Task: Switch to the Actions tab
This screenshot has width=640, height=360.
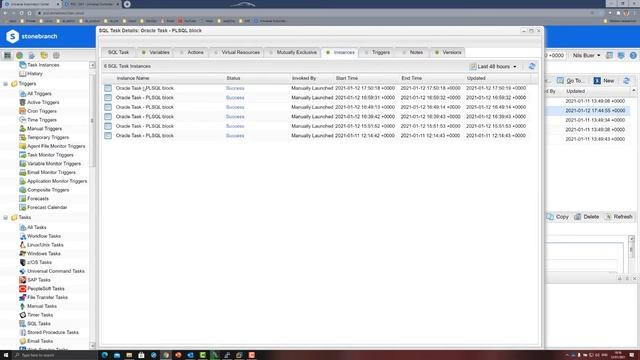Action: click(192, 53)
